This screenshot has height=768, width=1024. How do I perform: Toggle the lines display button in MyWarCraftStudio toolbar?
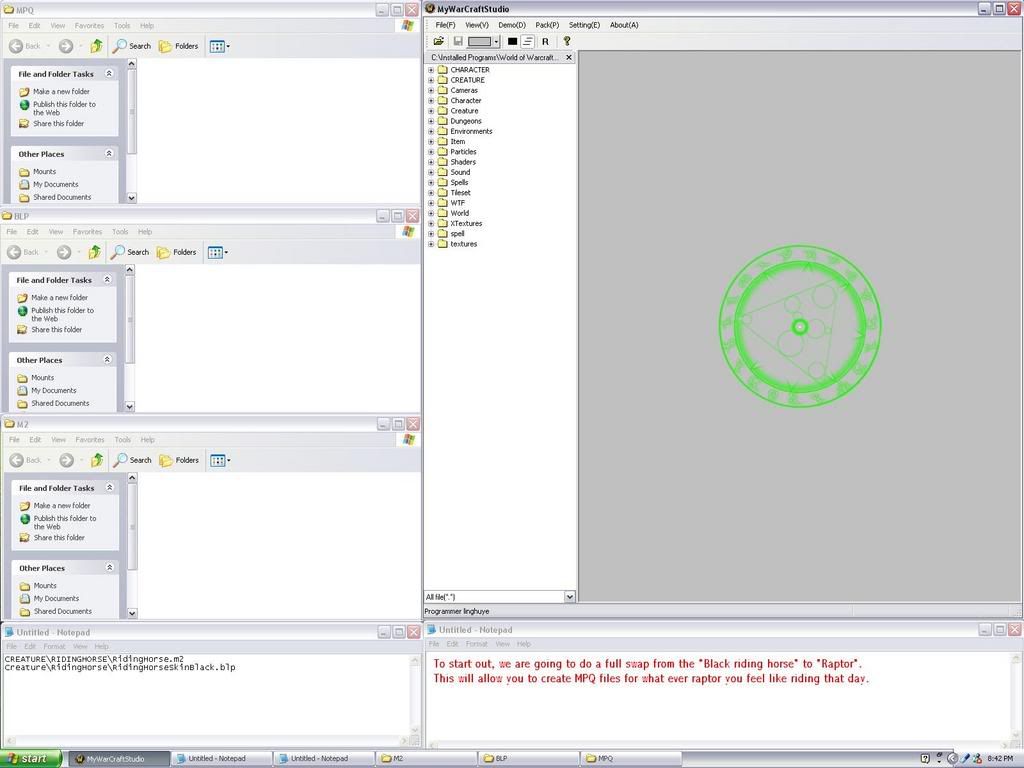point(528,41)
